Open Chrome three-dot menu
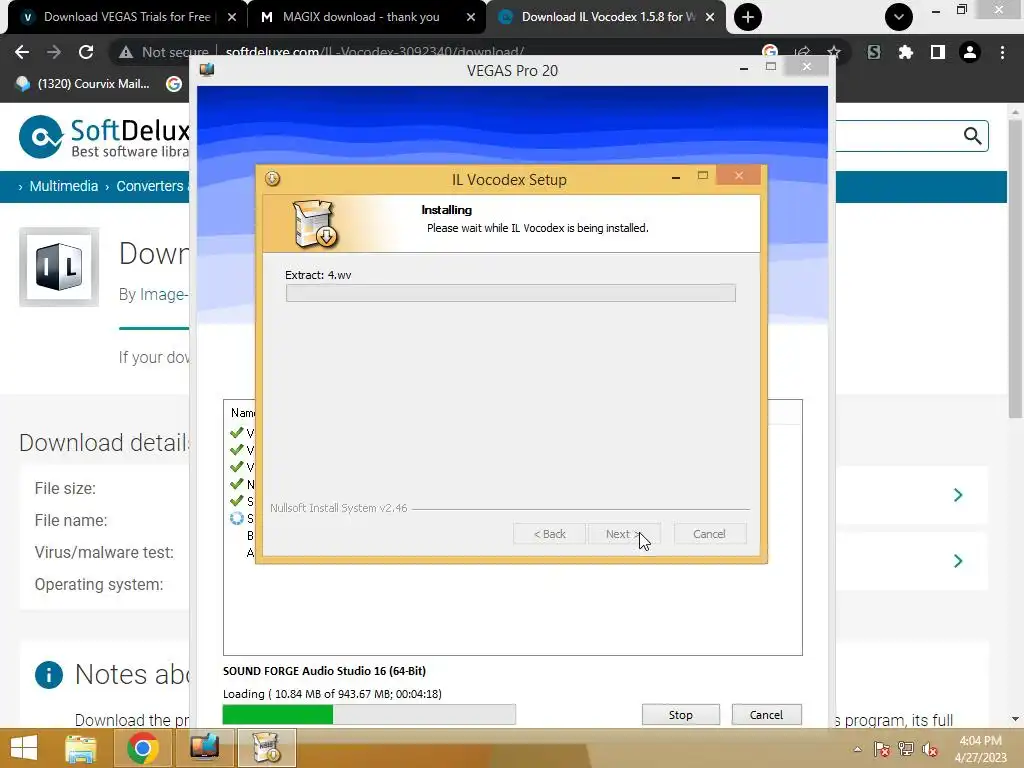Screen dimensions: 1024x768 click(x=1002, y=52)
